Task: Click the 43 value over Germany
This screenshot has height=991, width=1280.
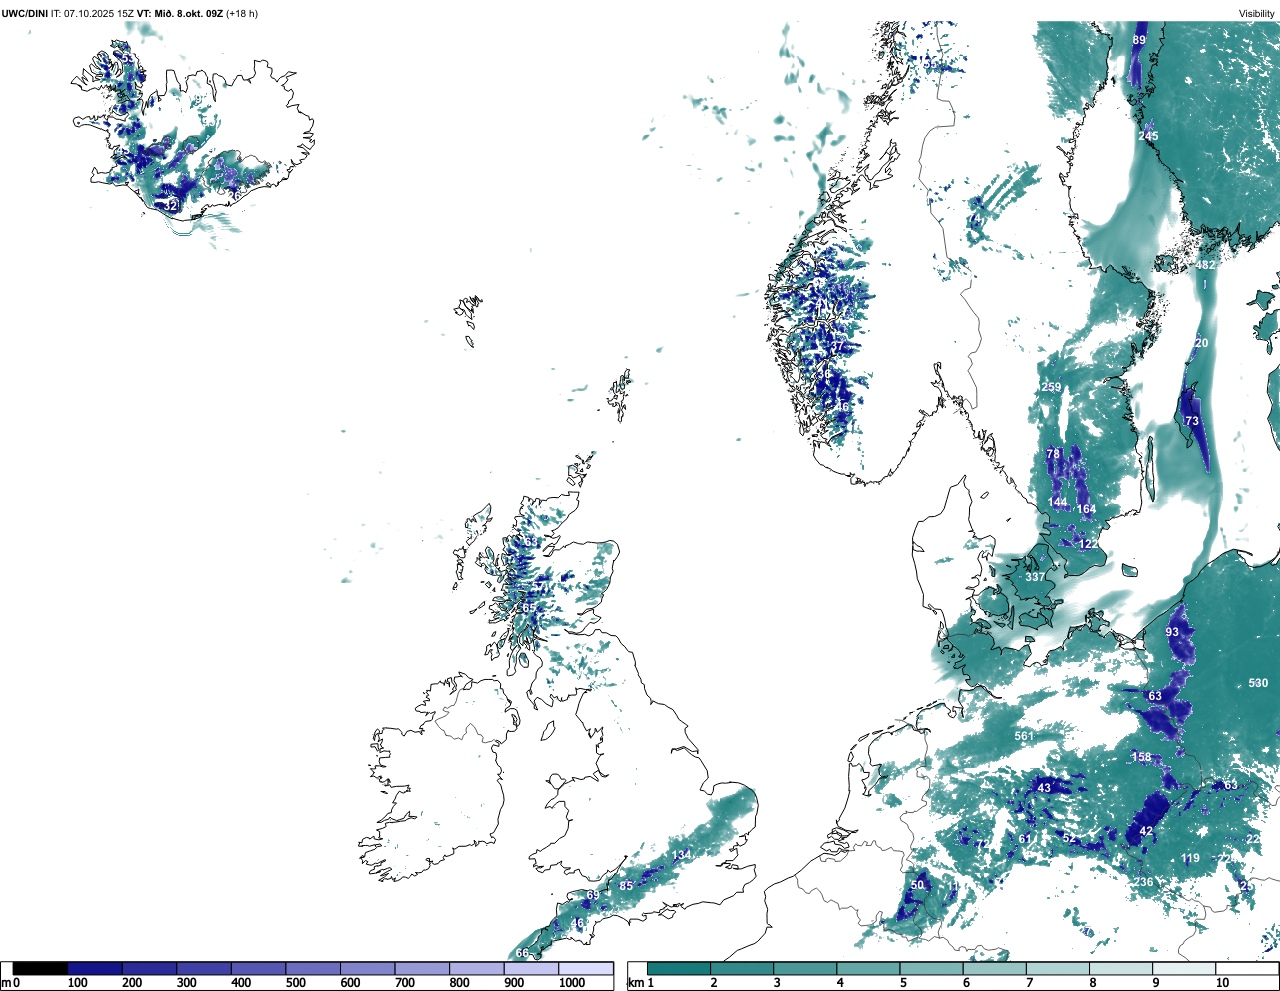Action: tap(1044, 788)
